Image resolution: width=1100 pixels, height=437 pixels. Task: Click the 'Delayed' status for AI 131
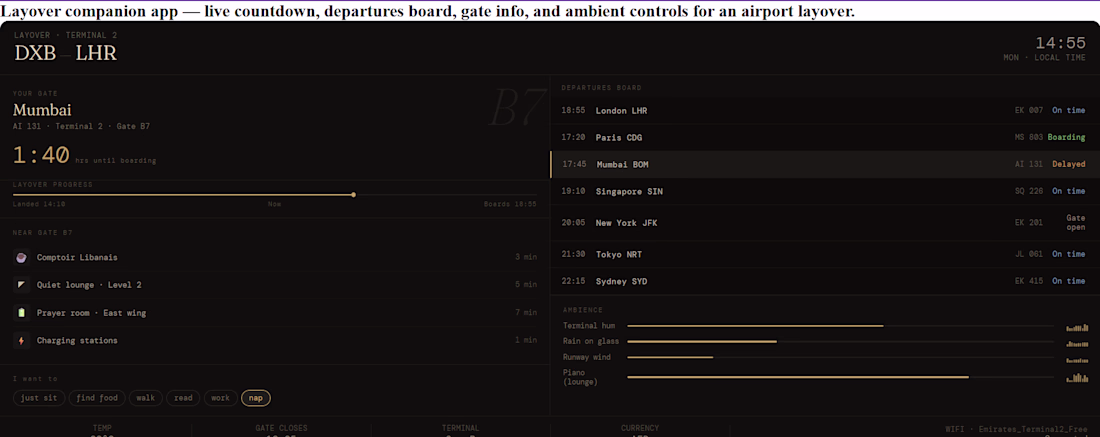1068,164
